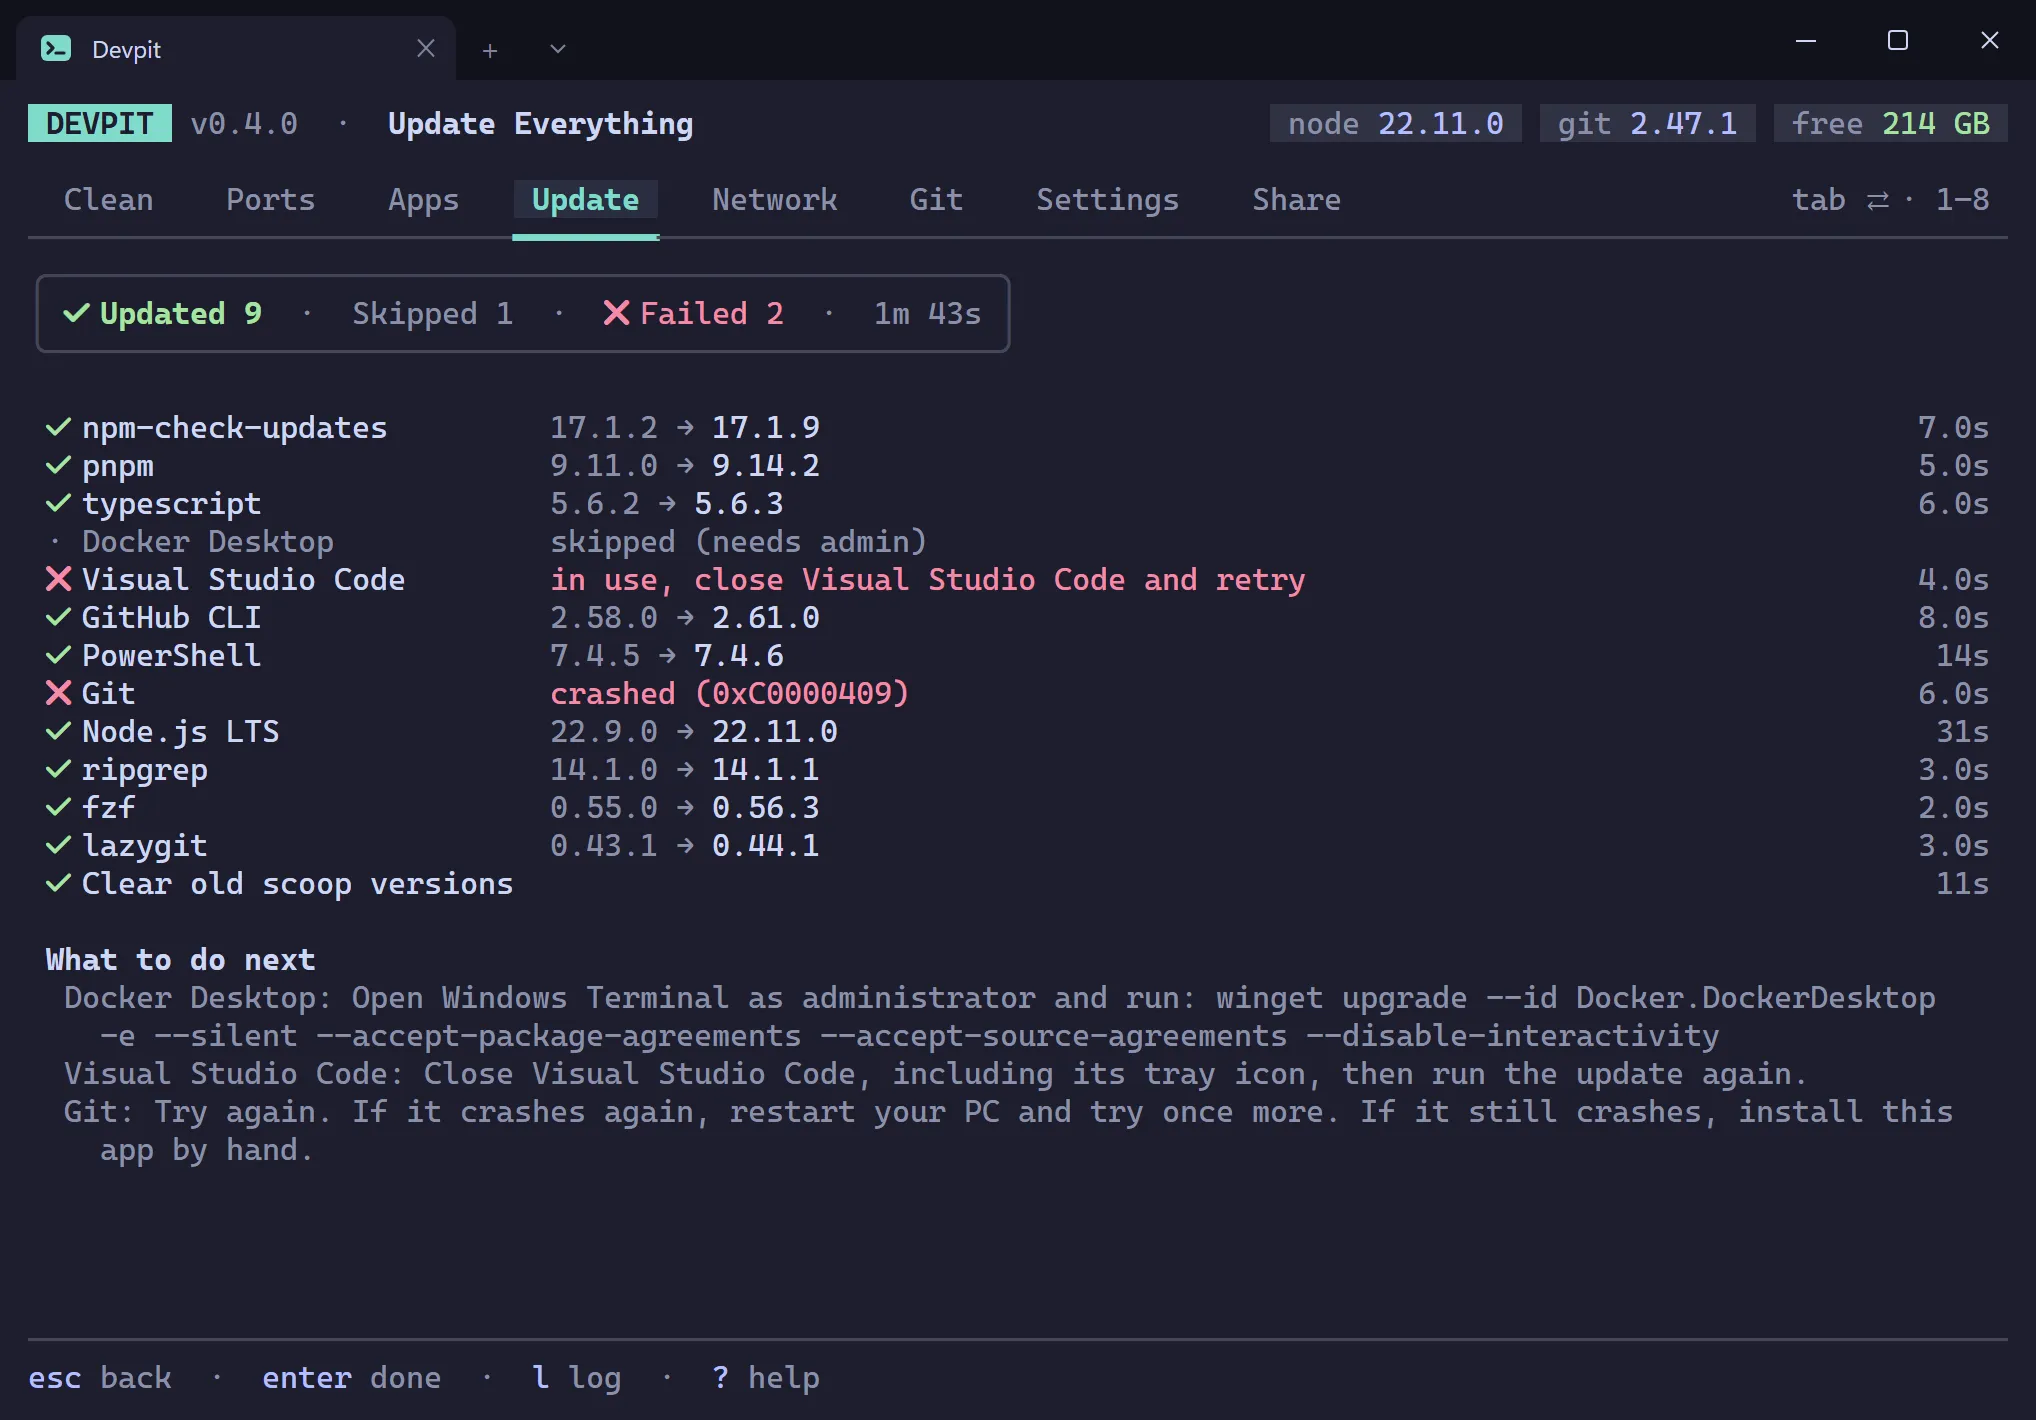Click 'in use, close Visual Studio Code' message
Image resolution: width=2036 pixels, height=1420 pixels.
tap(928, 580)
